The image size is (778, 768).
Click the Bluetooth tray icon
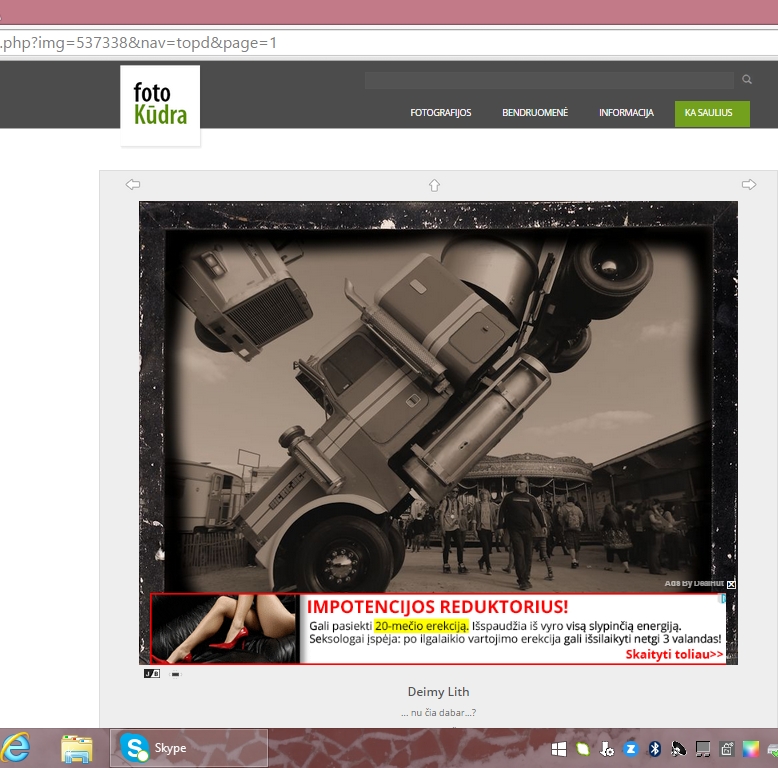[x=656, y=748]
